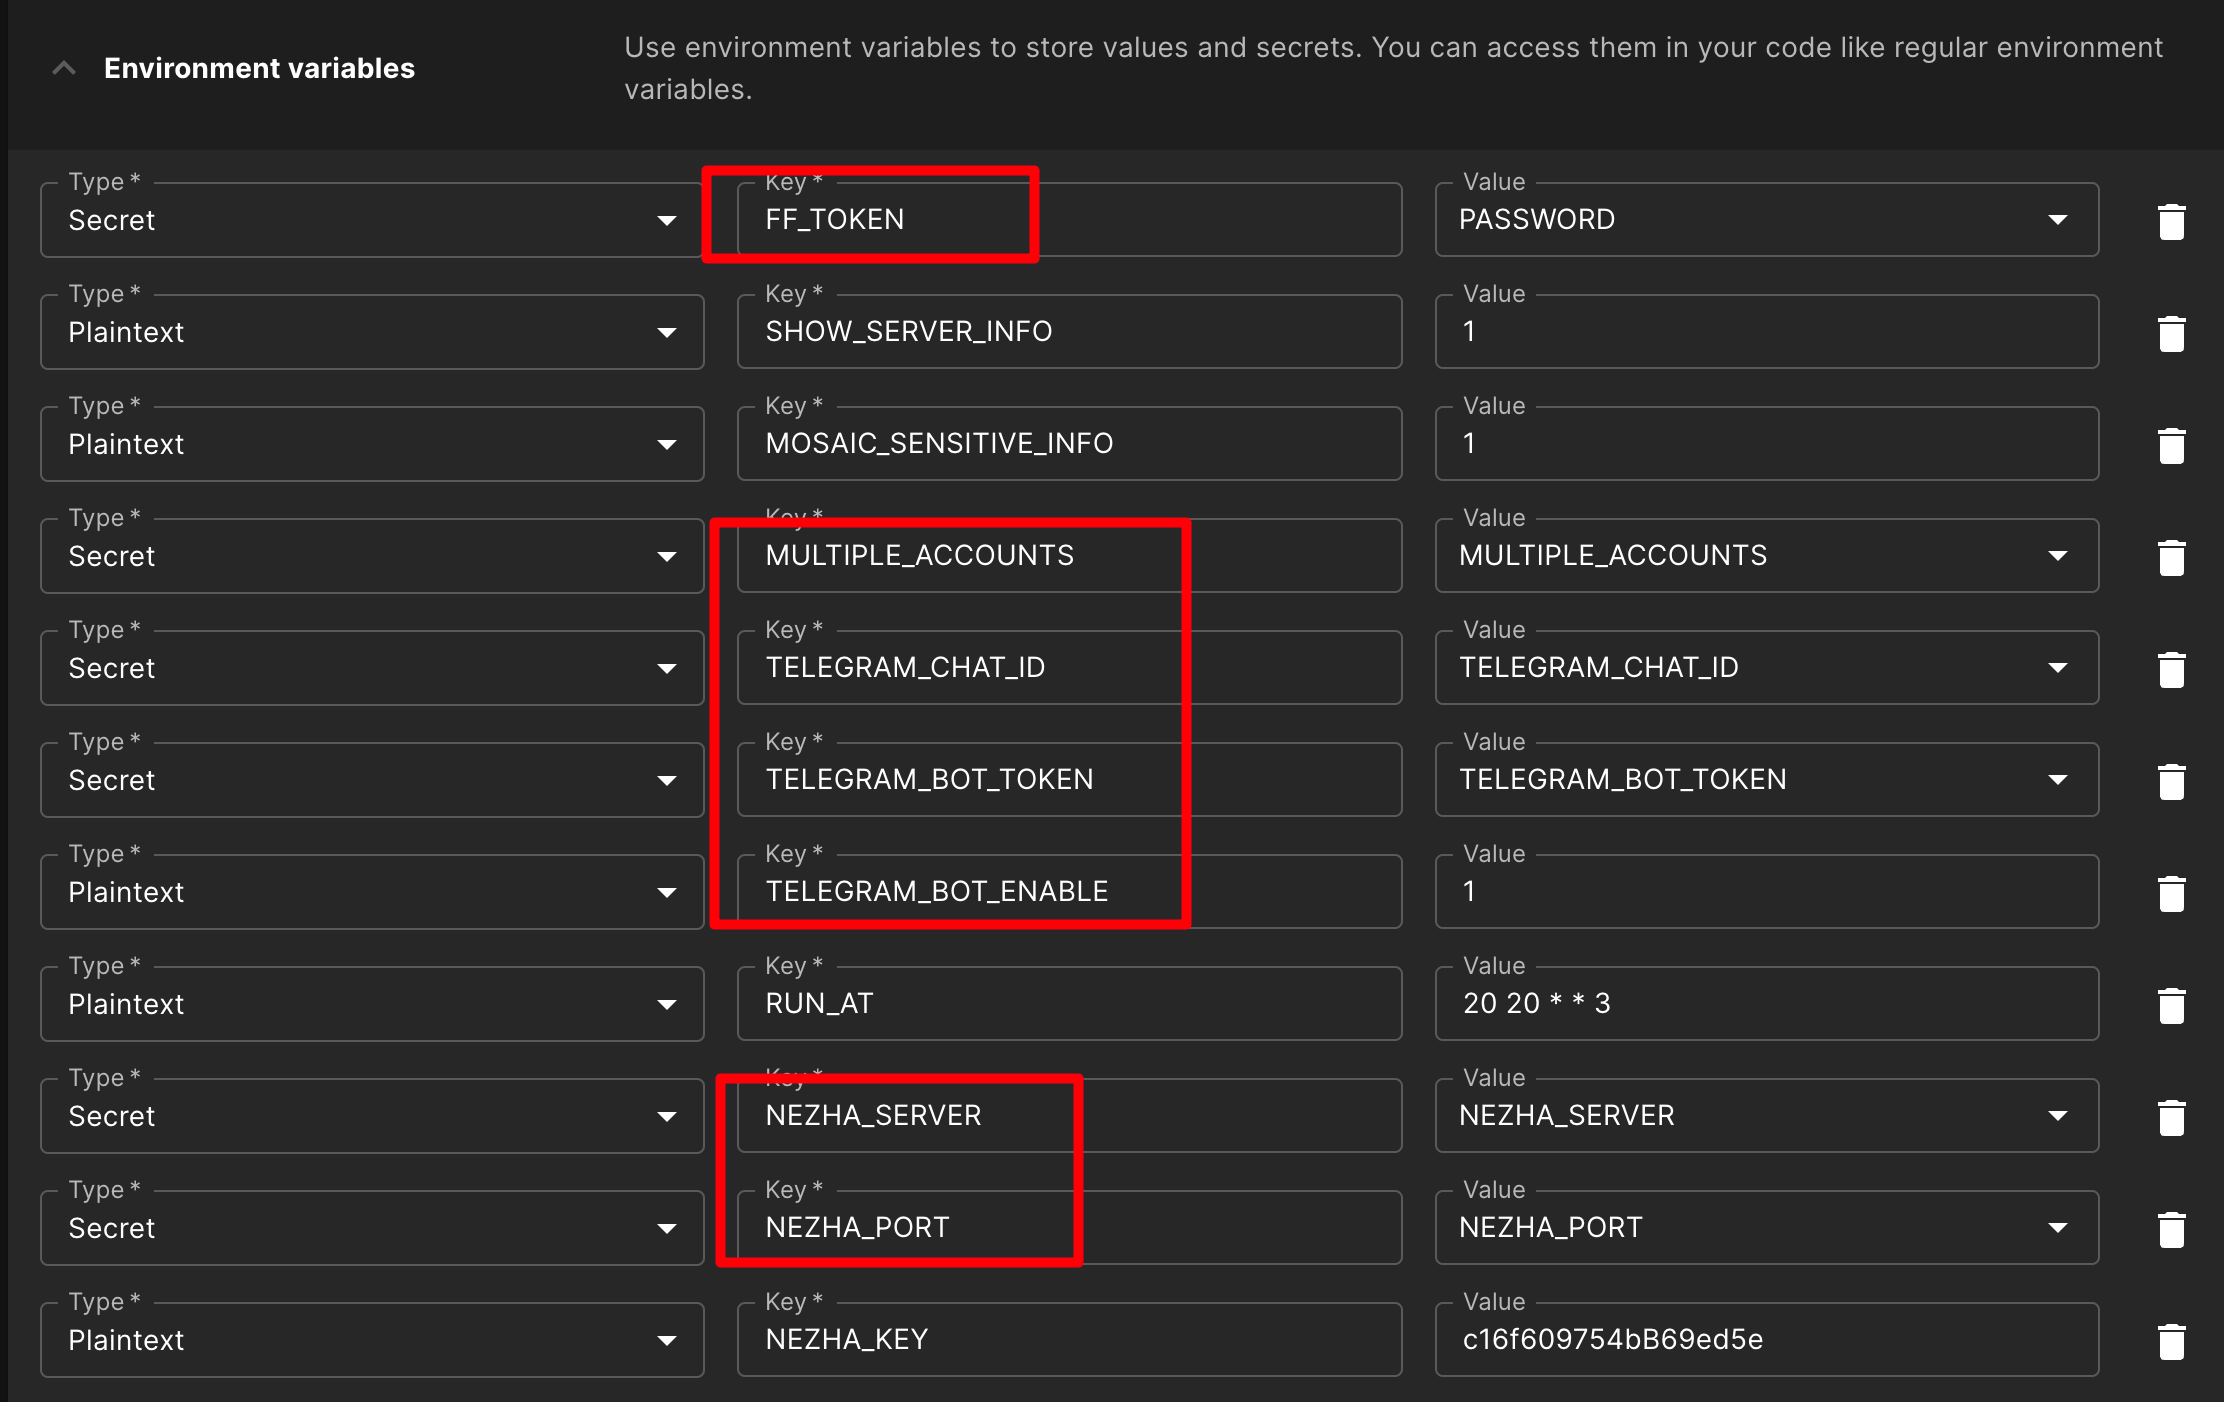The height and width of the screenshot is (1402, 2224).
Task: Open the PASSWORD secret value dropdown
Action: click(1766, 220)
